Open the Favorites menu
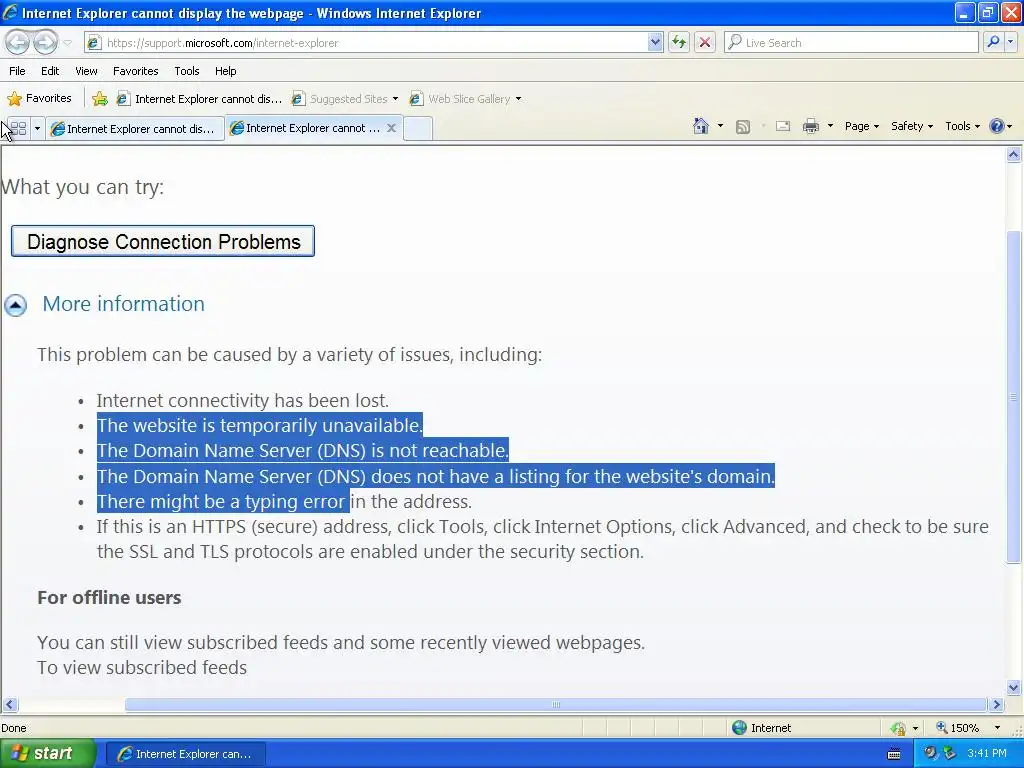 coord(135,71)
